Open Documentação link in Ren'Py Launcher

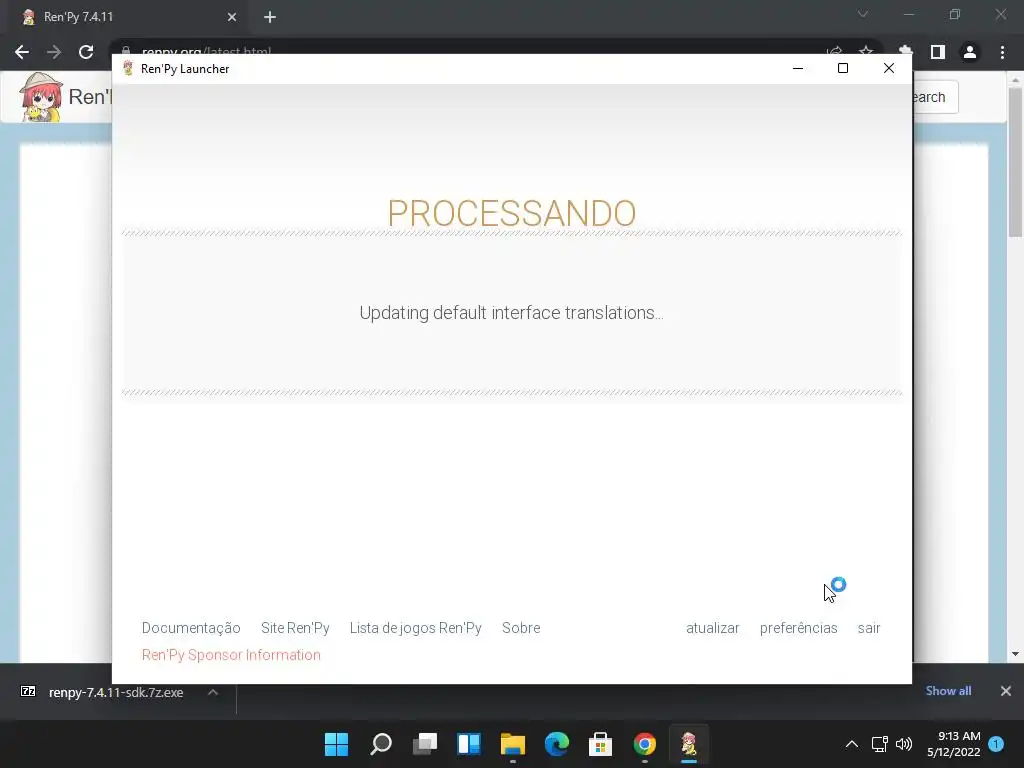(x=191, y=628)
